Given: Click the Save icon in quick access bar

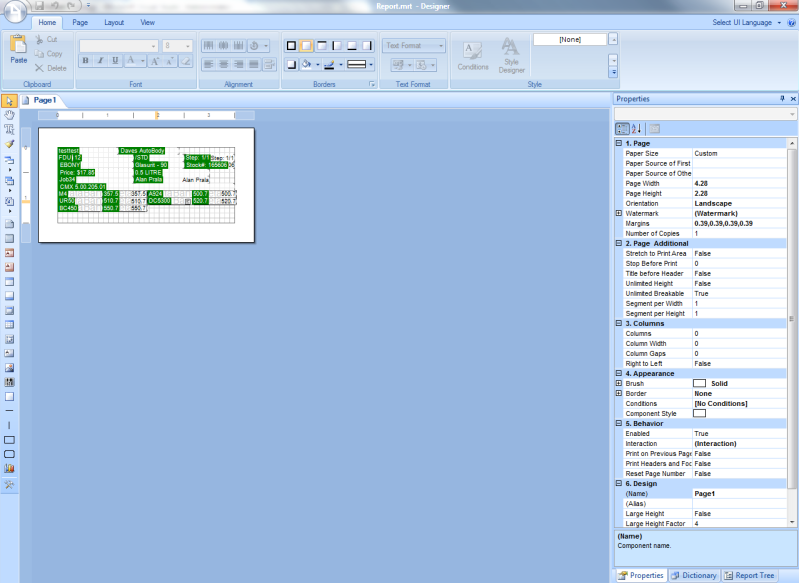Looking at the screenshot, I should point(39,6).
